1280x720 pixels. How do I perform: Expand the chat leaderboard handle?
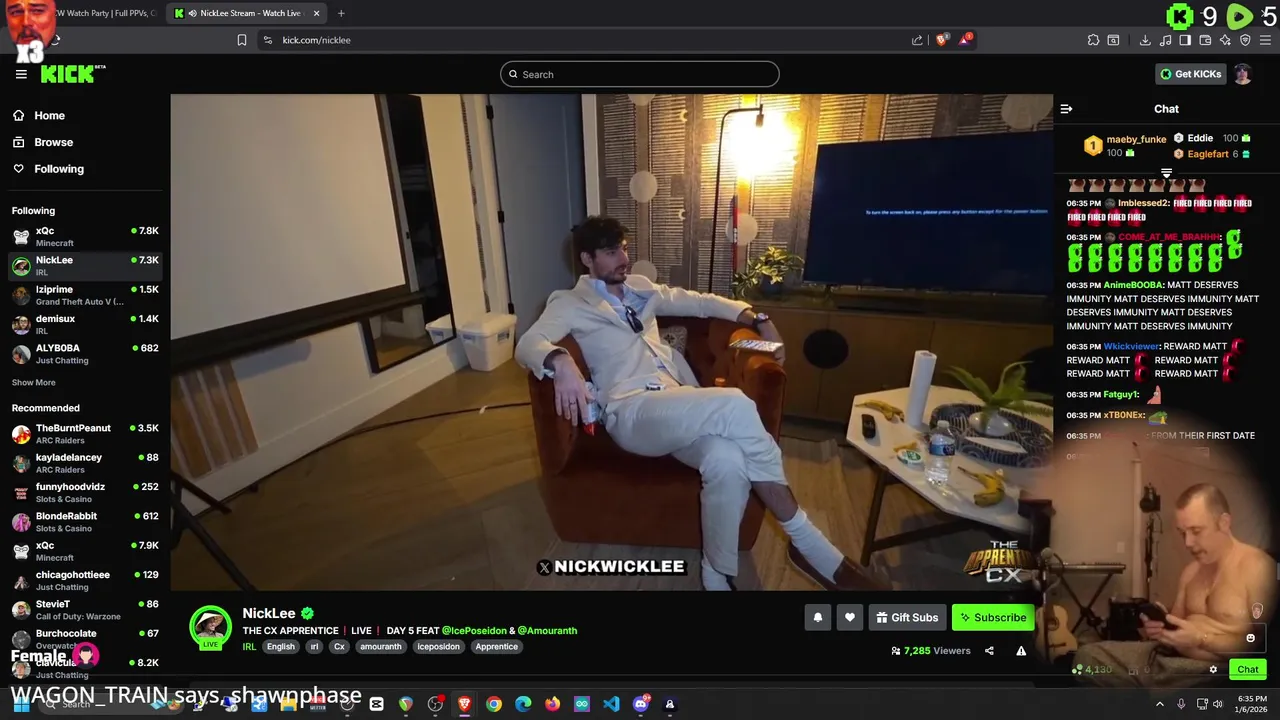click(1166, 173)
